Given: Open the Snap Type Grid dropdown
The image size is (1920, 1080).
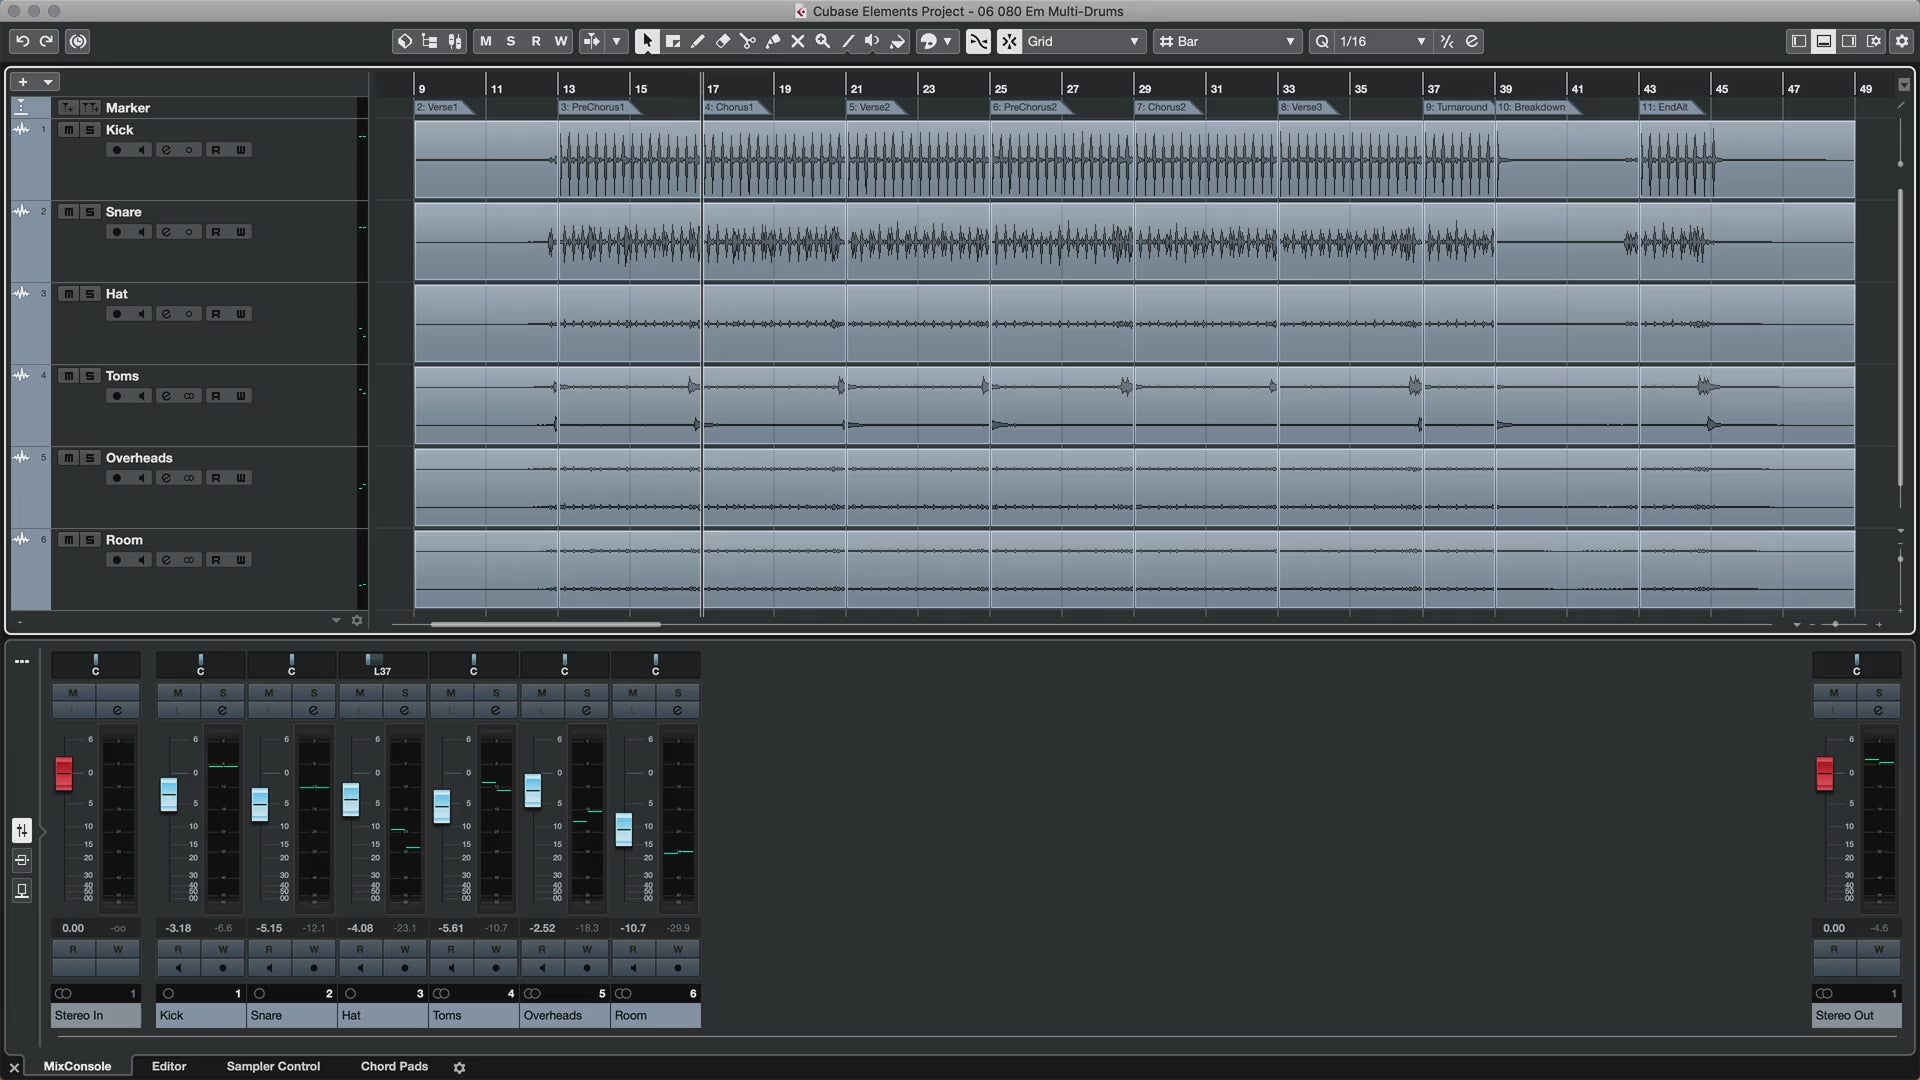Looking at the screenshot, I should (x=1083, y=41).
